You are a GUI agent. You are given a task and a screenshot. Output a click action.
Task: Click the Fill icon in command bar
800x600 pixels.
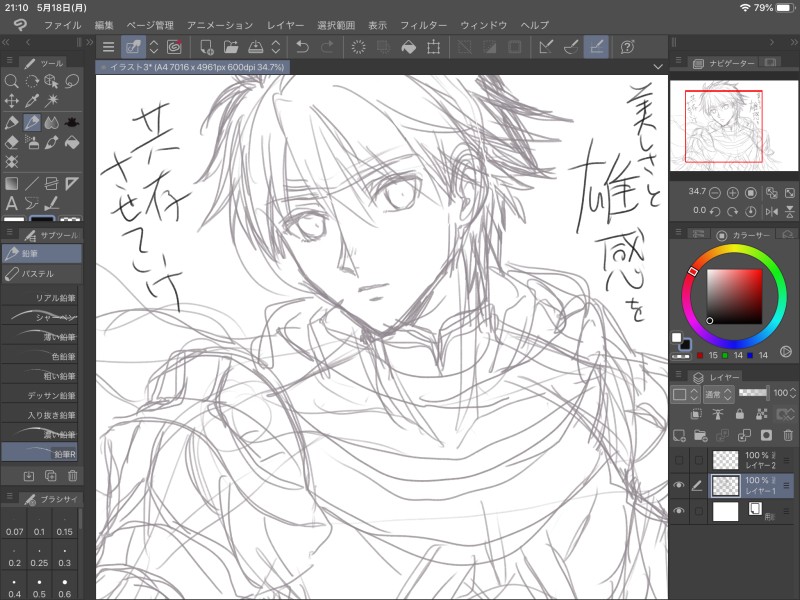(x=409, y=47)
